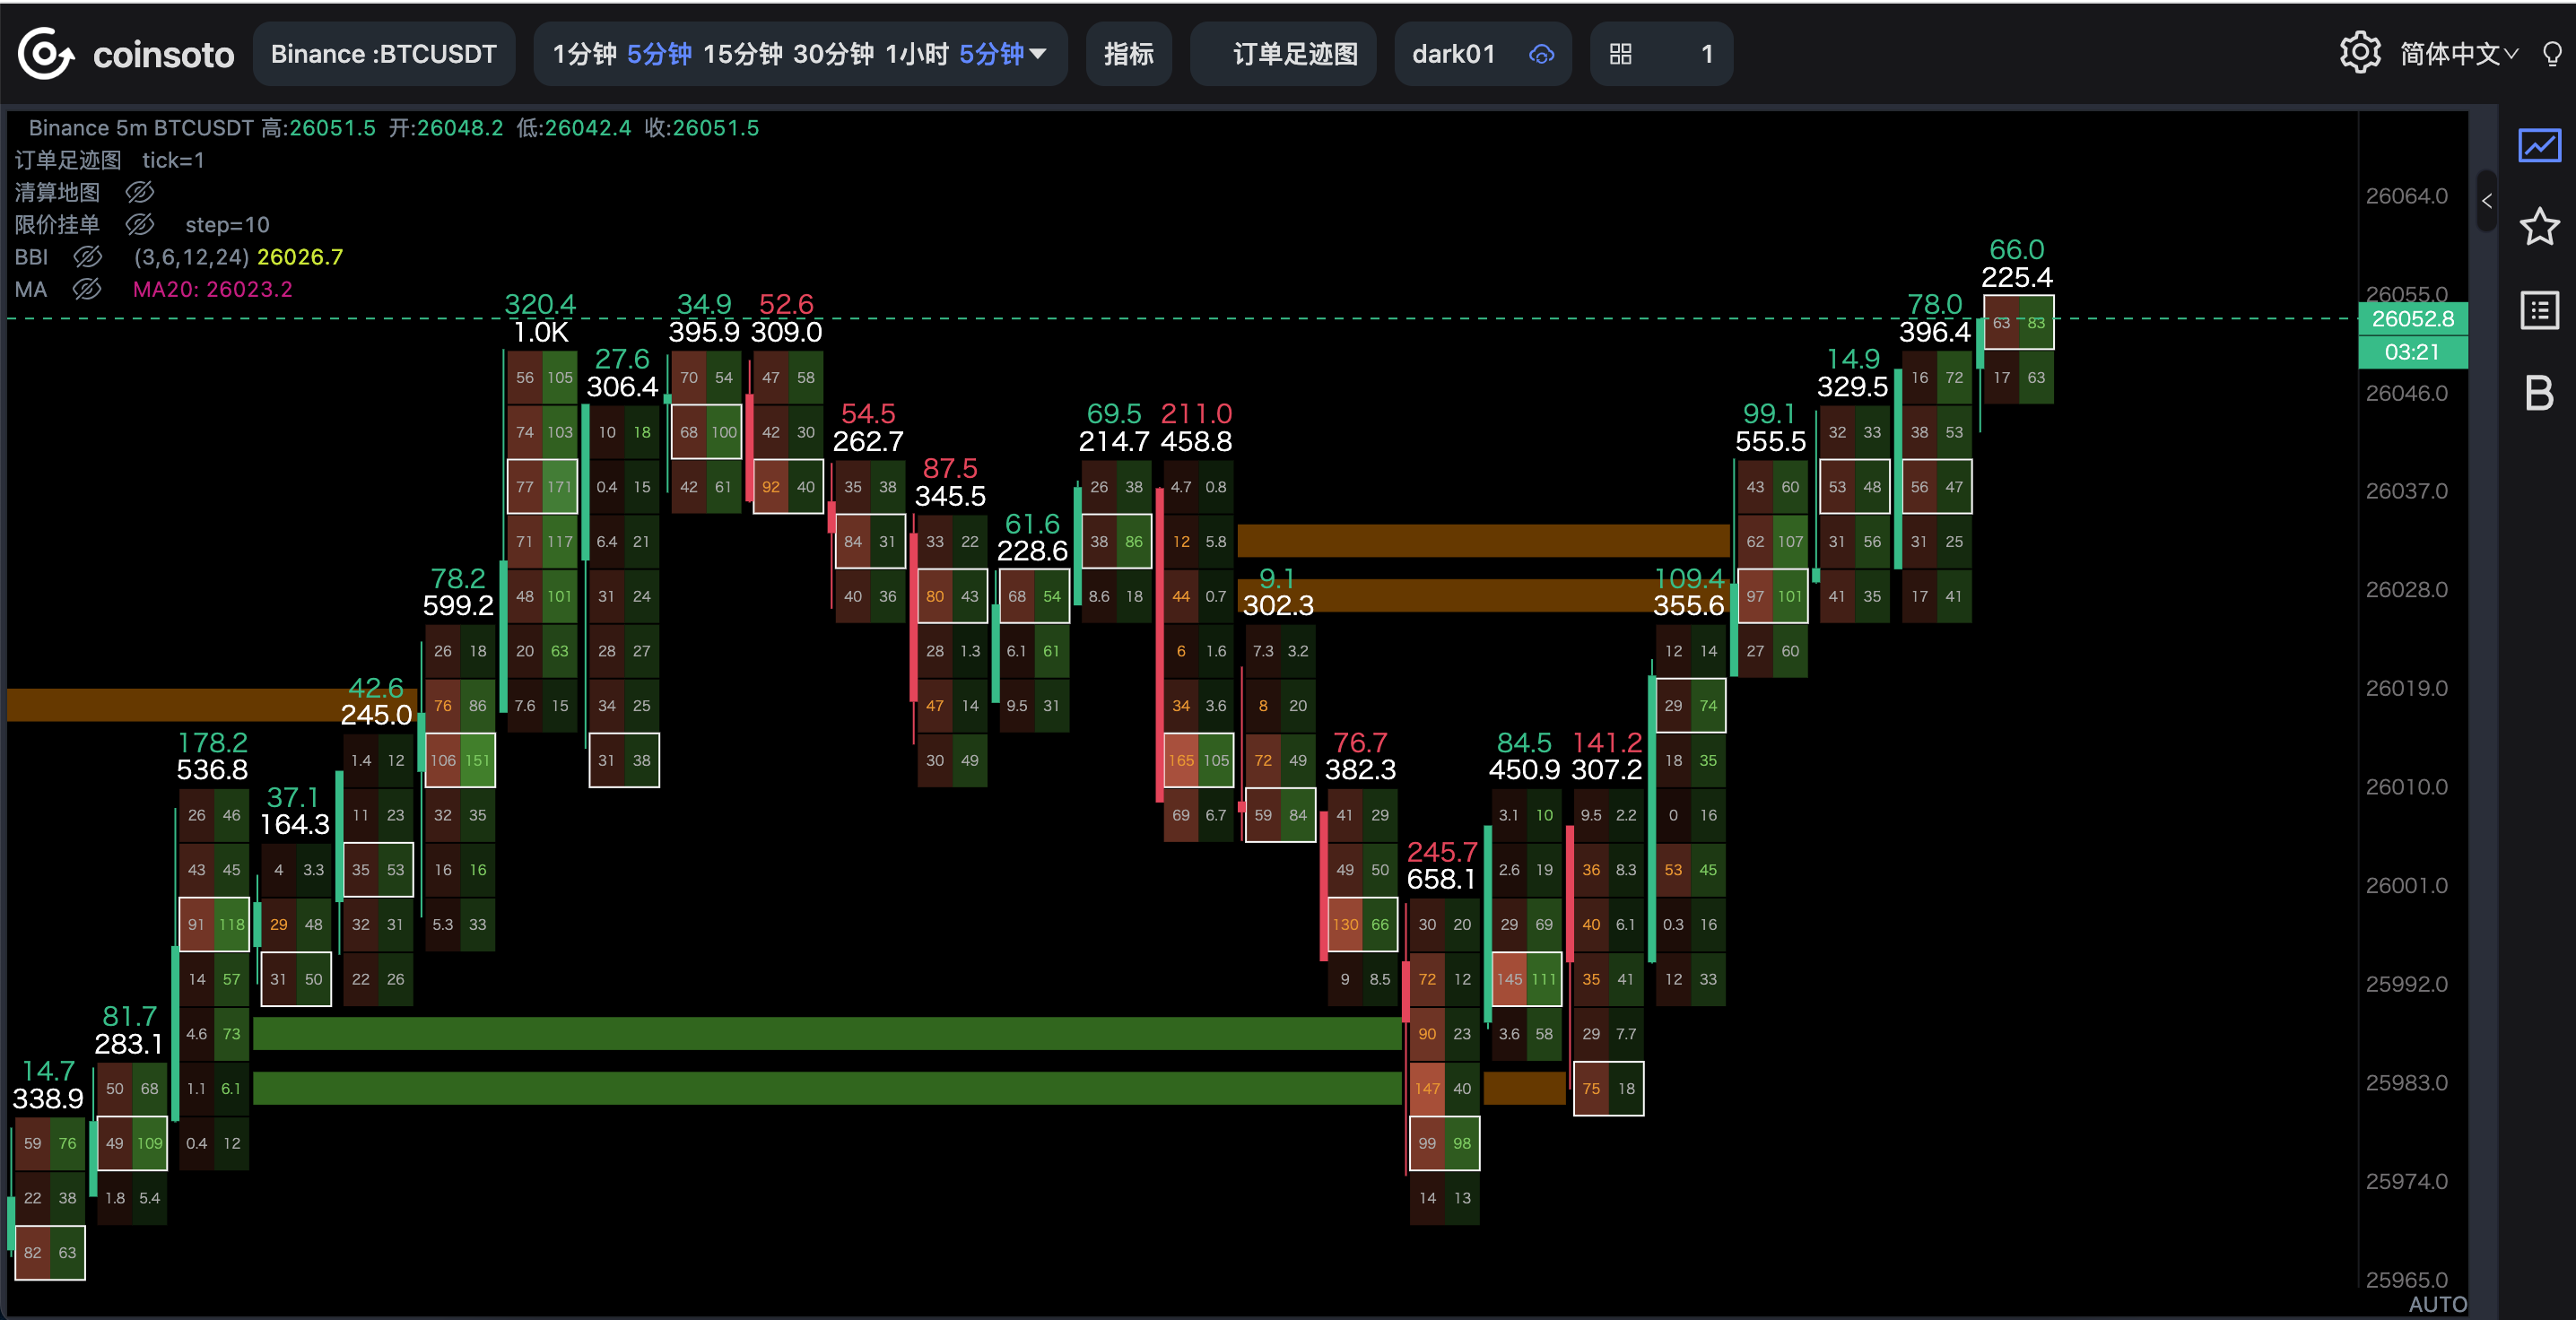Toggle visibility of 清算地图 overlay
The image size is (2576, 1320).
pyautogui.click(x=140, y=192)
